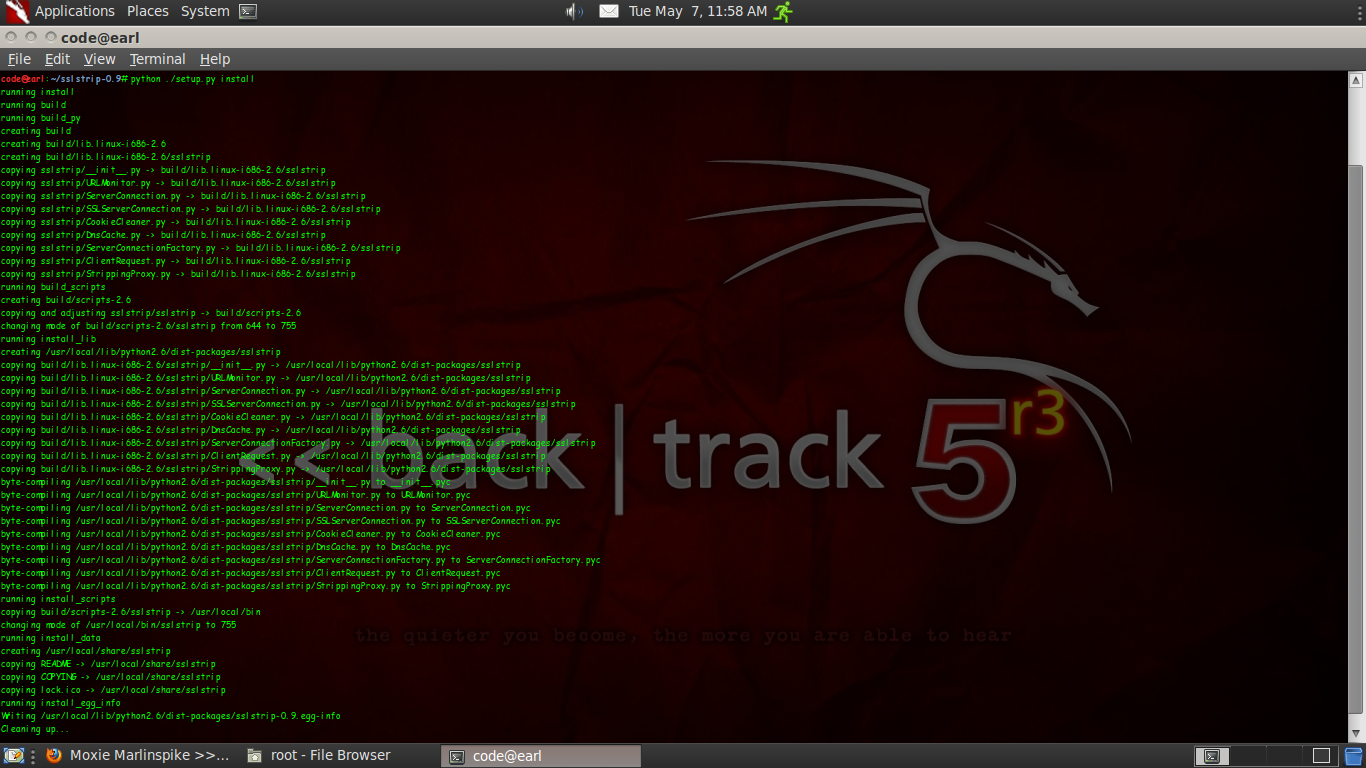Open the BackTrack dragon menu icon
The image size is (1366, 768).
[16, 11]
